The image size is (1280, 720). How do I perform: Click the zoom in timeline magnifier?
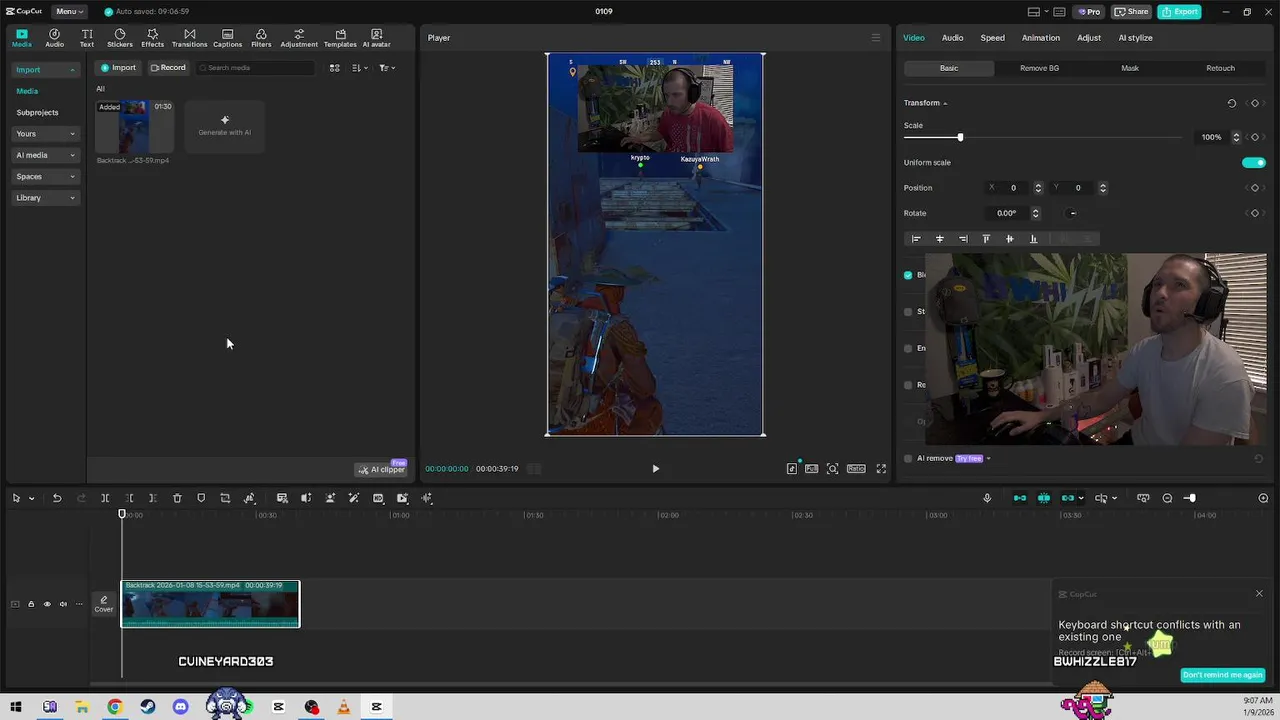tap(1263, 498)
